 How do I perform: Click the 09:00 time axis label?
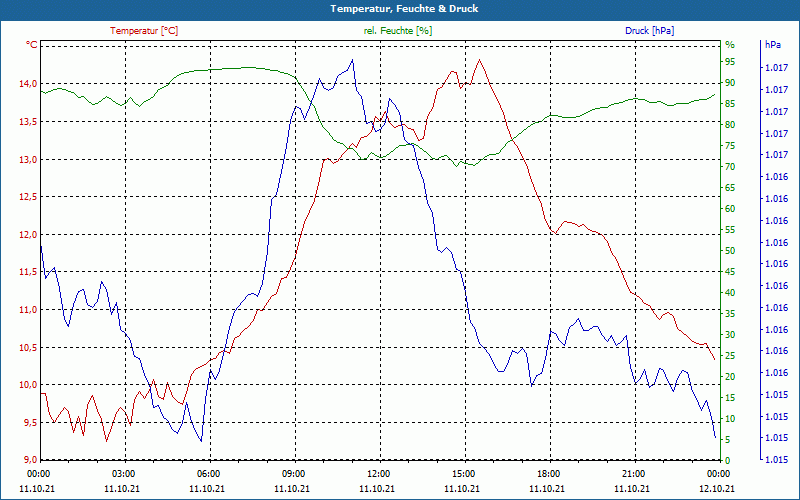coord(294,473)
